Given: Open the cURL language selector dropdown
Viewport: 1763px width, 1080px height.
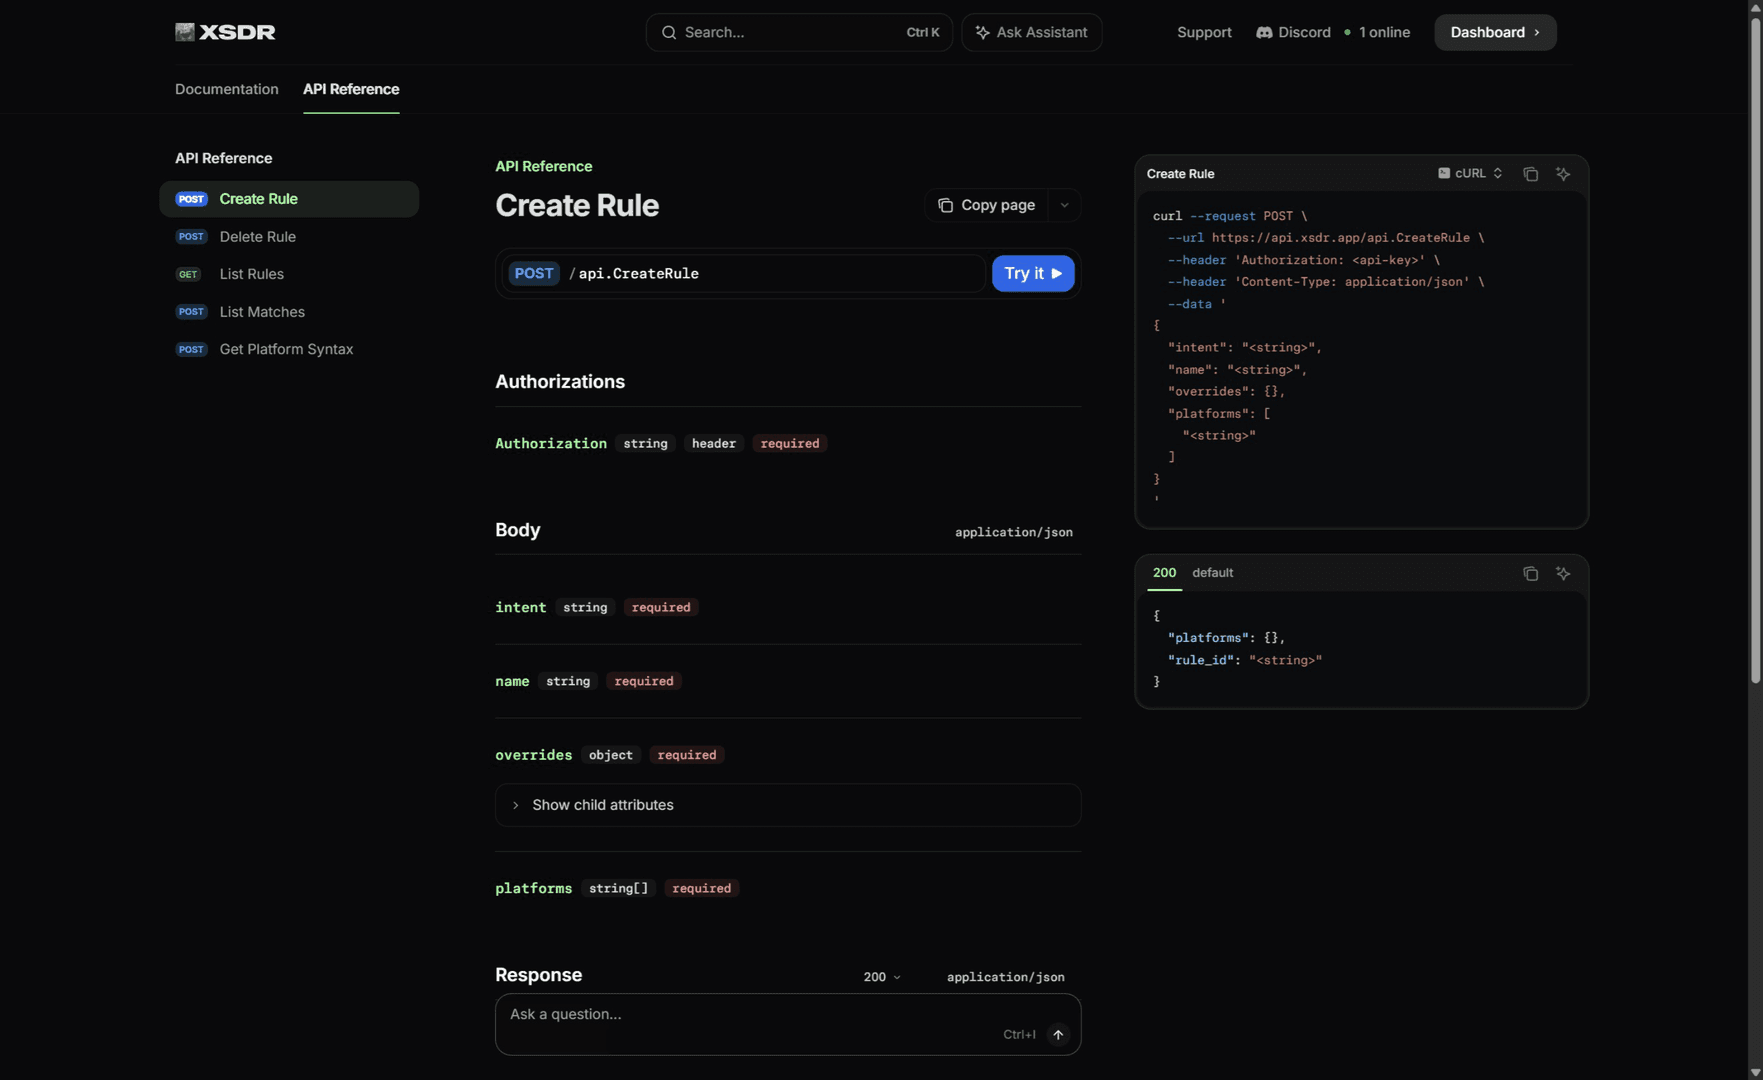Looking at the screenshot, I should 1470,173.
